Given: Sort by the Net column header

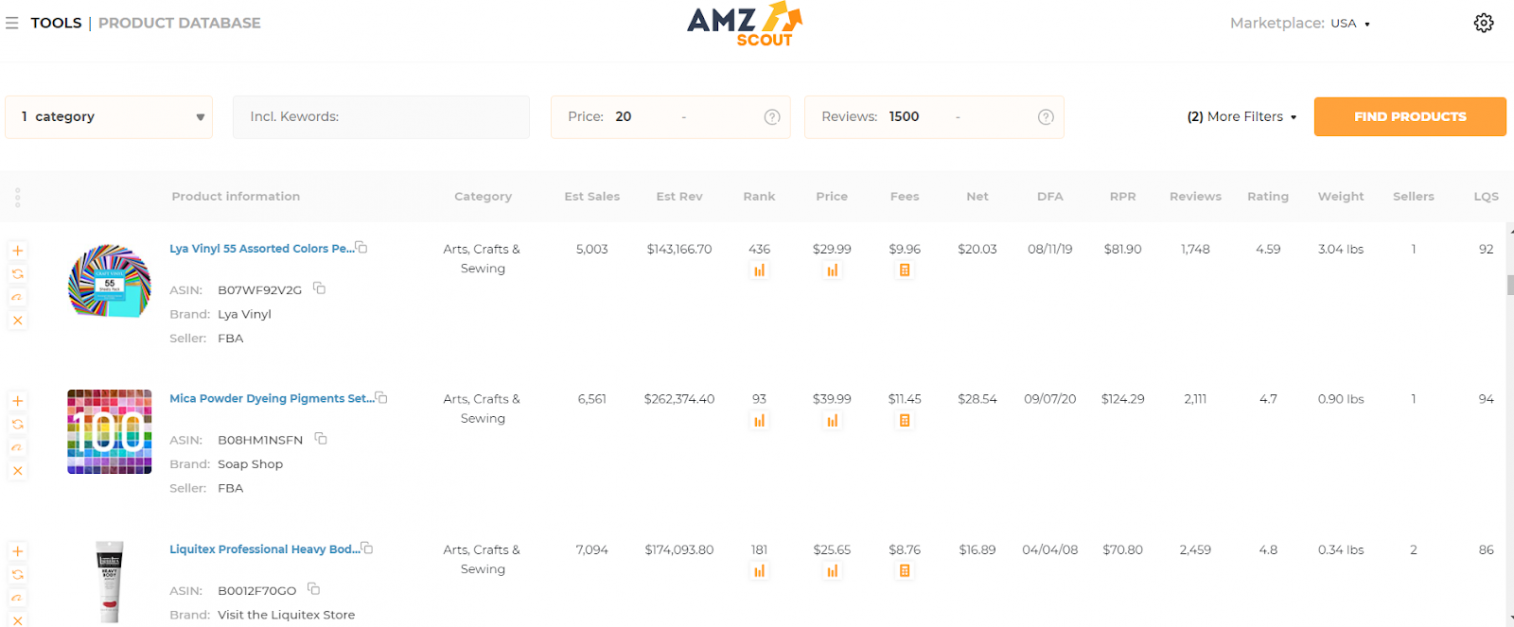Looking at the screenshot, I should tap(977, 197).
